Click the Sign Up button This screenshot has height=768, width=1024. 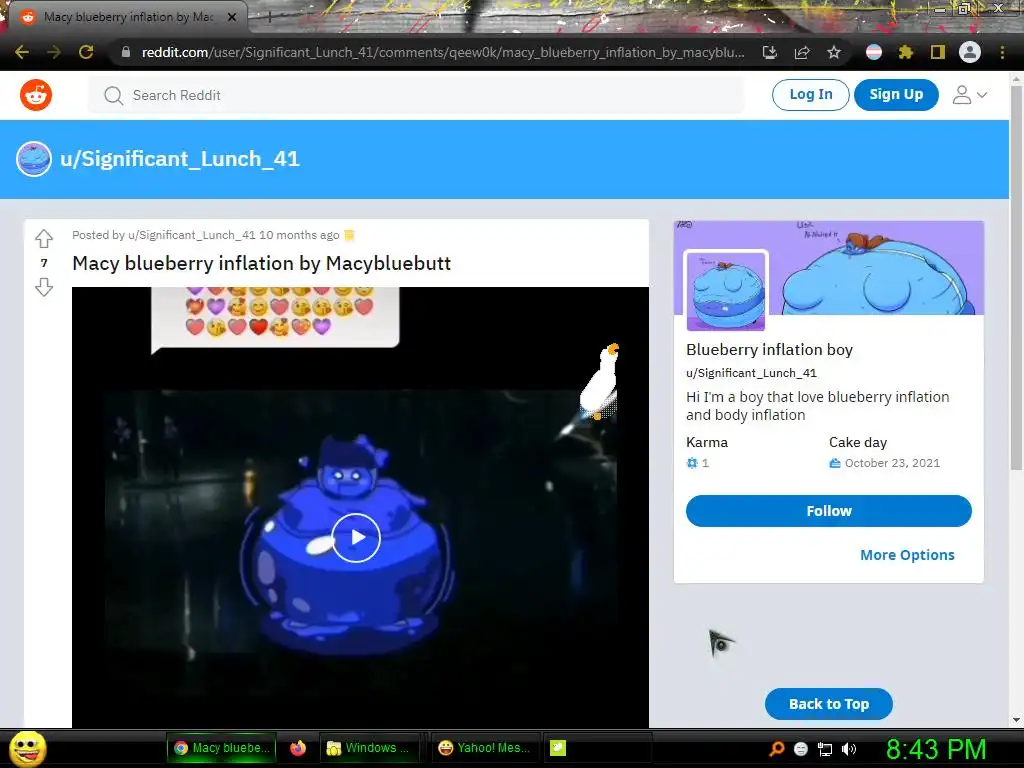pyautogui.click(x=896, y=95)
